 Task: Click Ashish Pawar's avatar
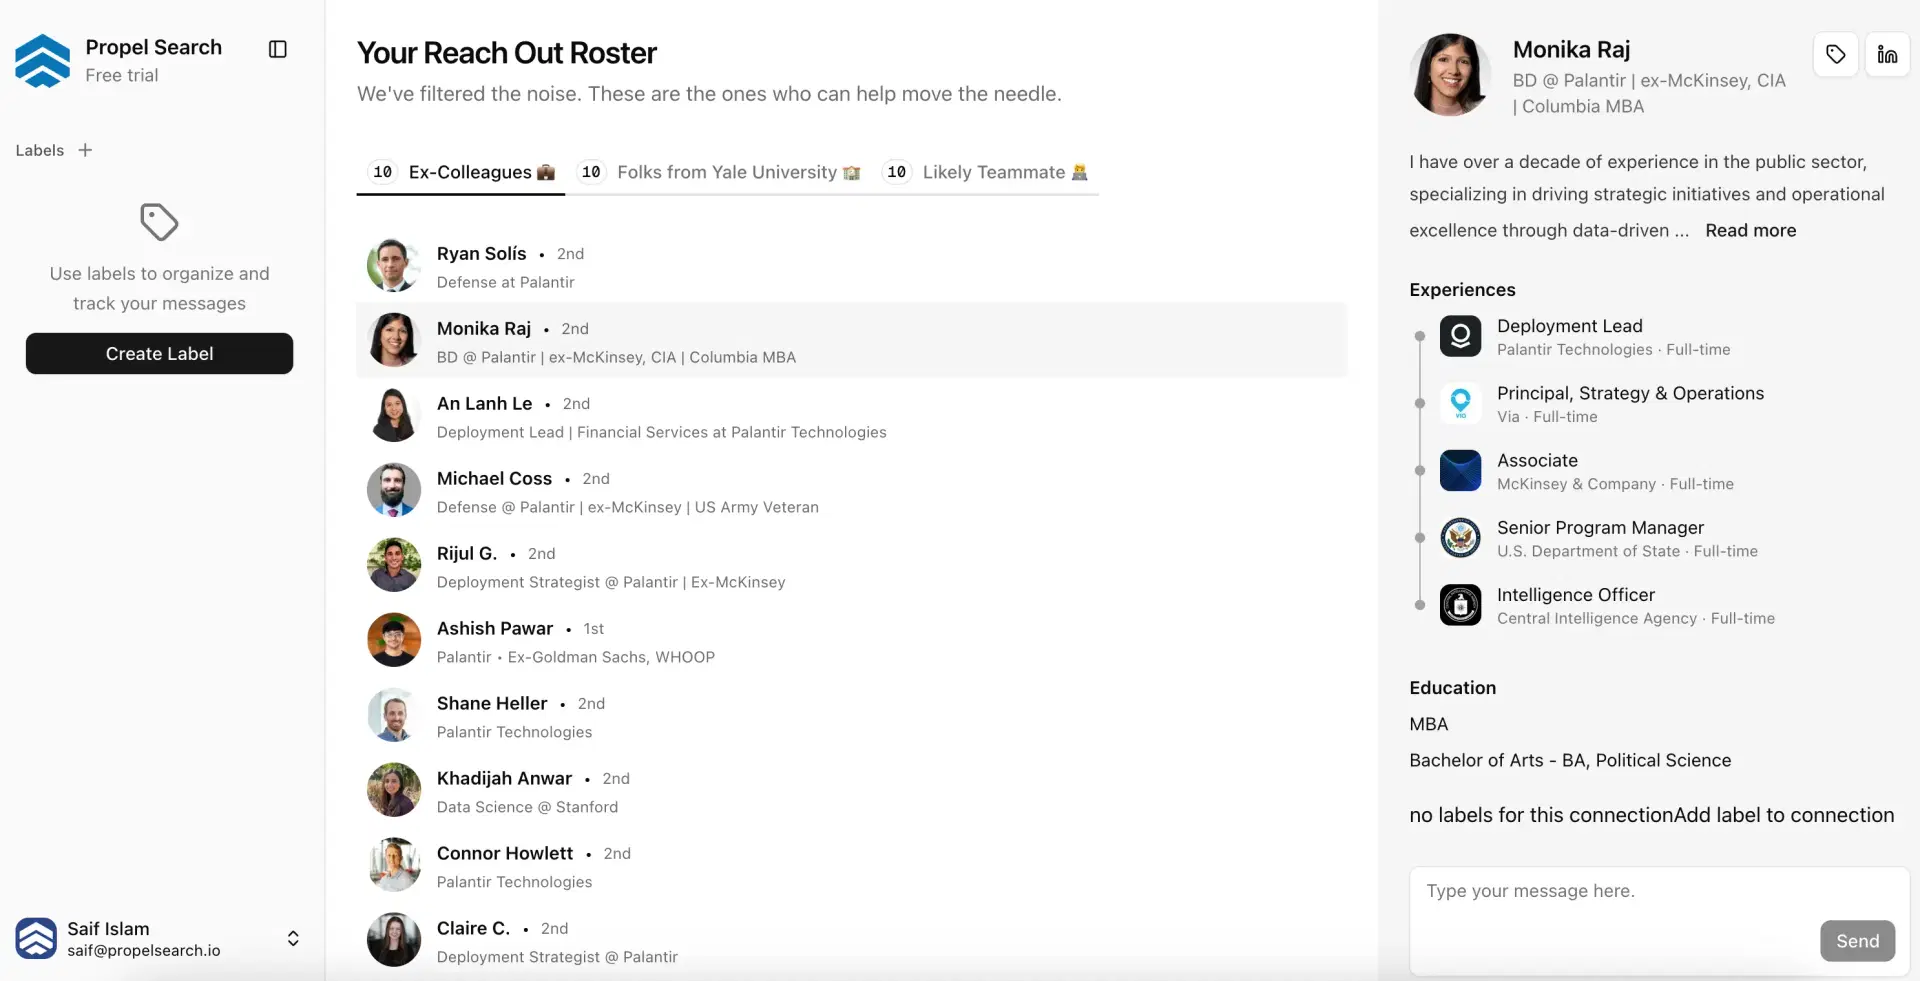coord(394,640)
